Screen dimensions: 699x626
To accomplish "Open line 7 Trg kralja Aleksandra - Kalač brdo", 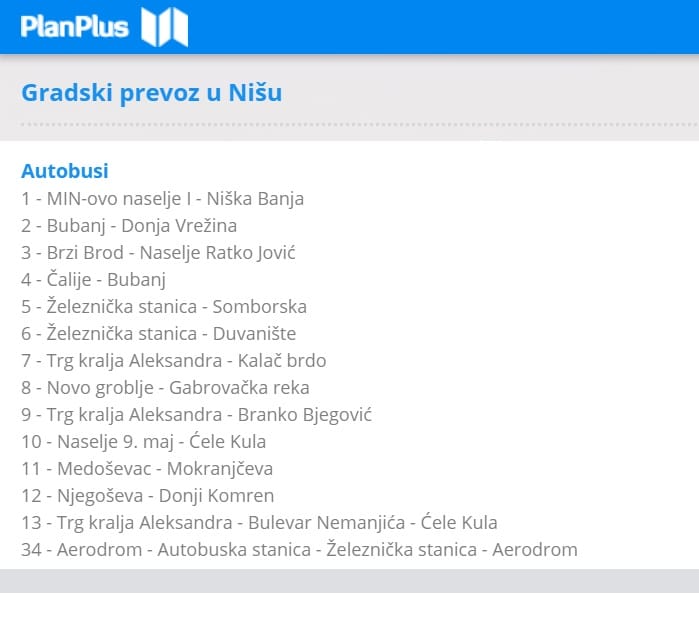I will [173, 360].
